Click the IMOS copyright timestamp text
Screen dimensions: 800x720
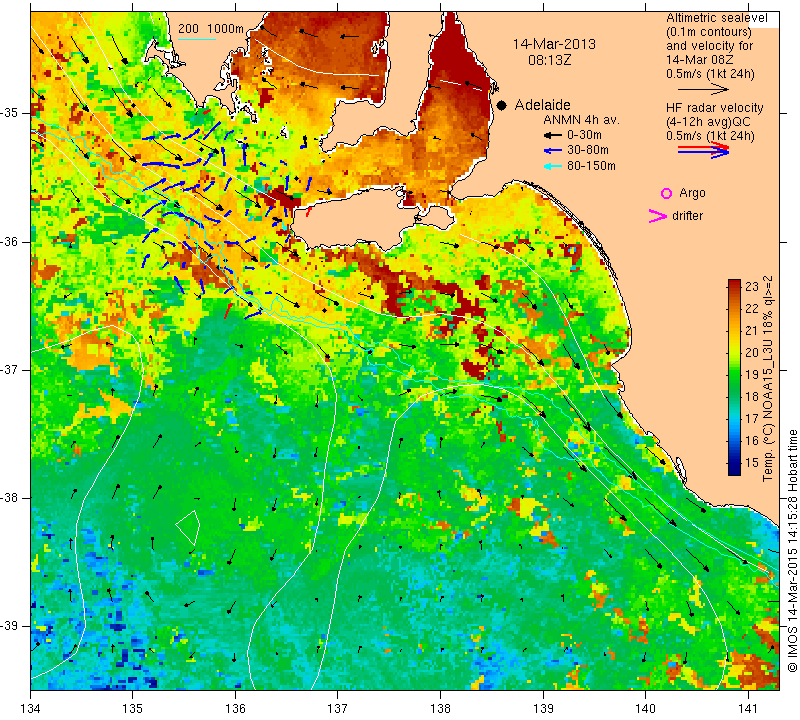tap(792, 550)
